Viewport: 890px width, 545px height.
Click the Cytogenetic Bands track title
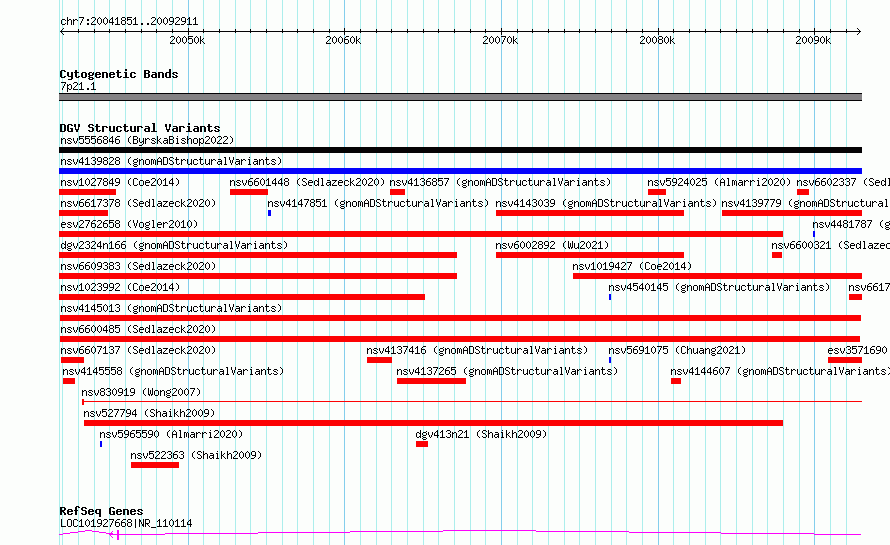119,74
